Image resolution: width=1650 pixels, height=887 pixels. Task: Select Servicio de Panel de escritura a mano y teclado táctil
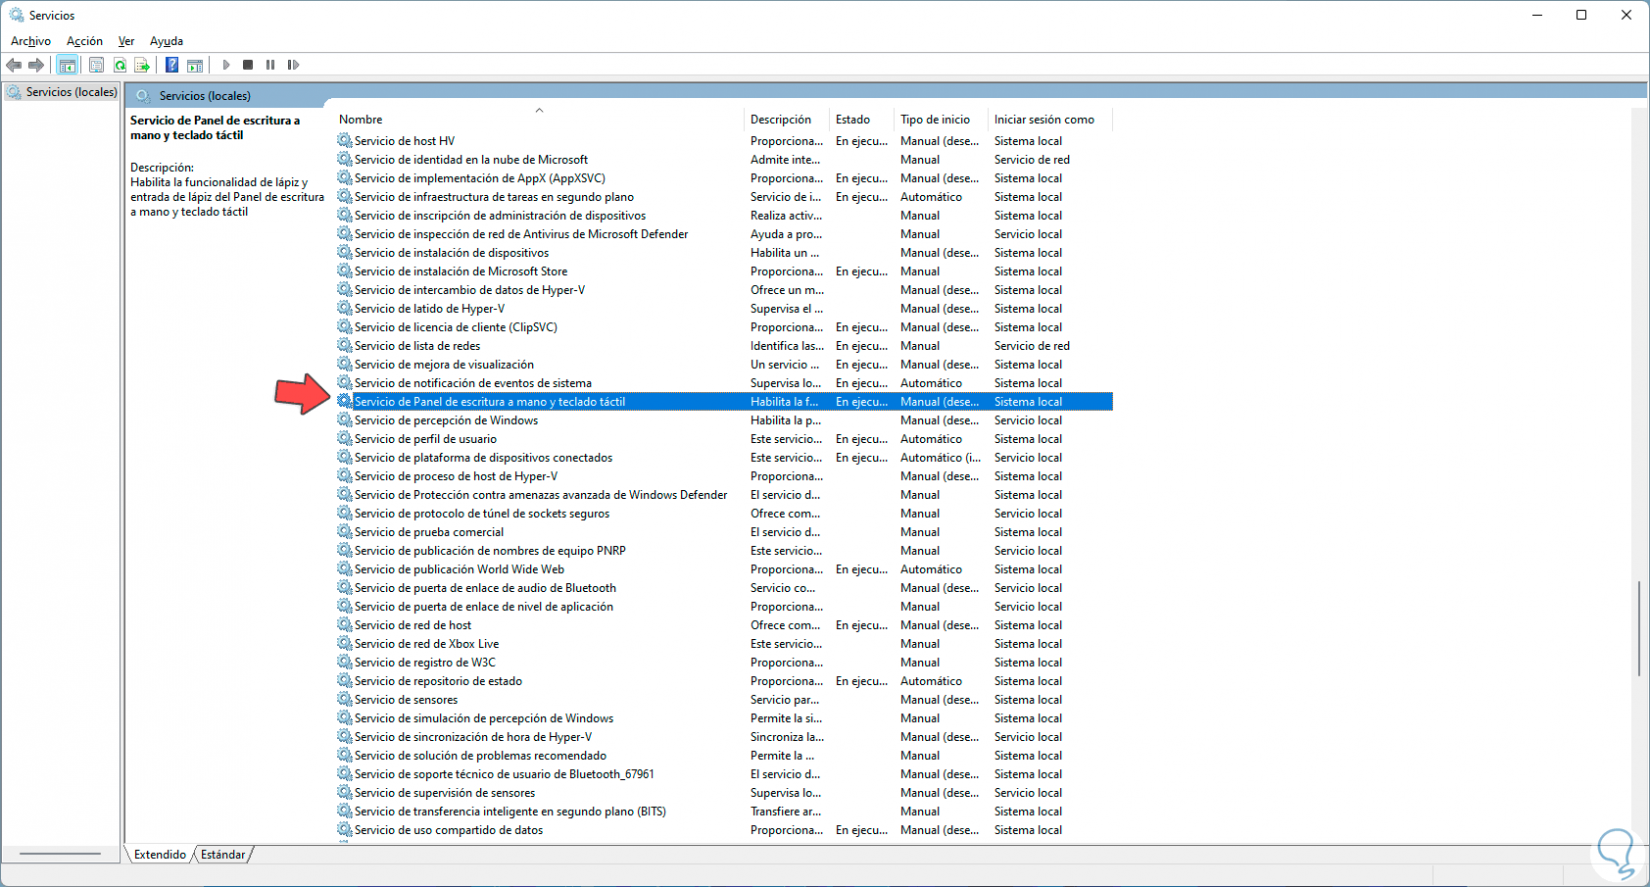[x=724, y=402]
